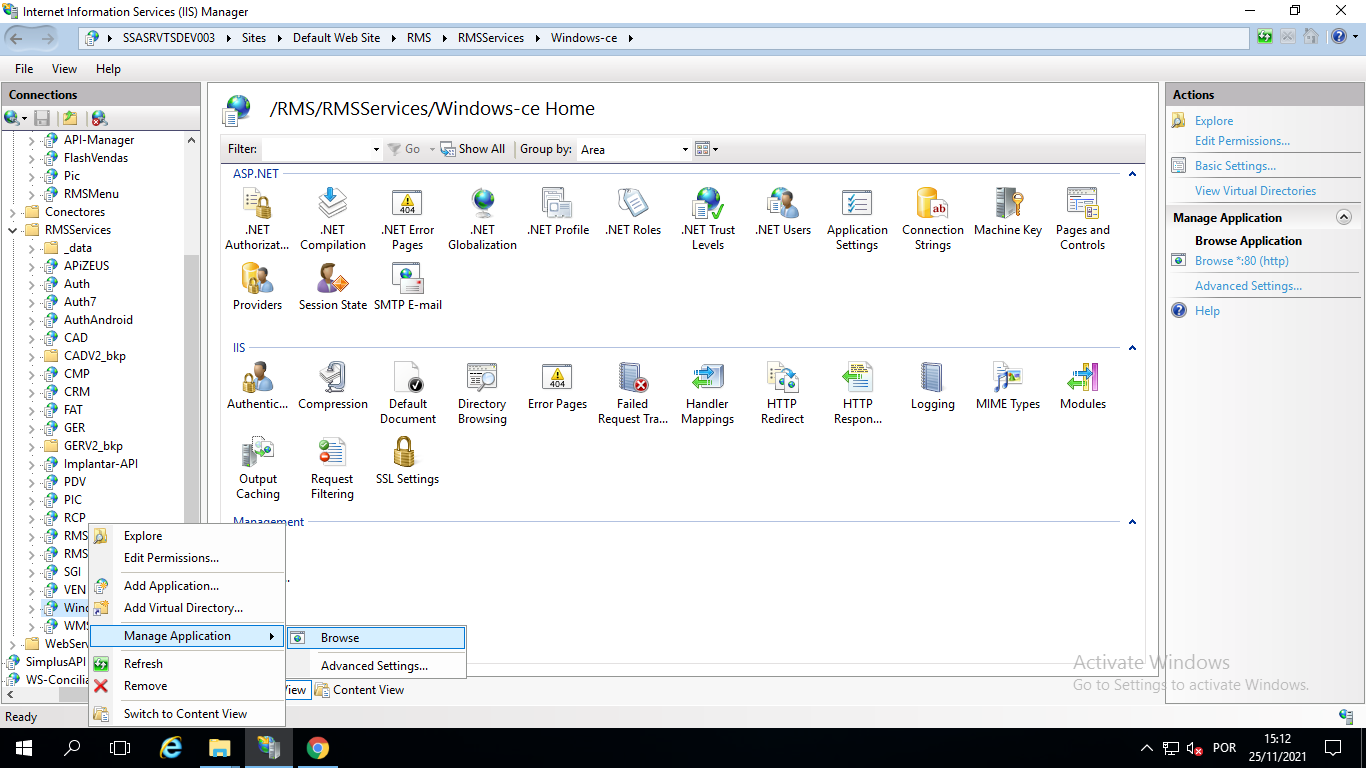Collapse the RMSServices tree node
Image resolution: width=1366 pixels, height=768 pixels.
[14, 230]
